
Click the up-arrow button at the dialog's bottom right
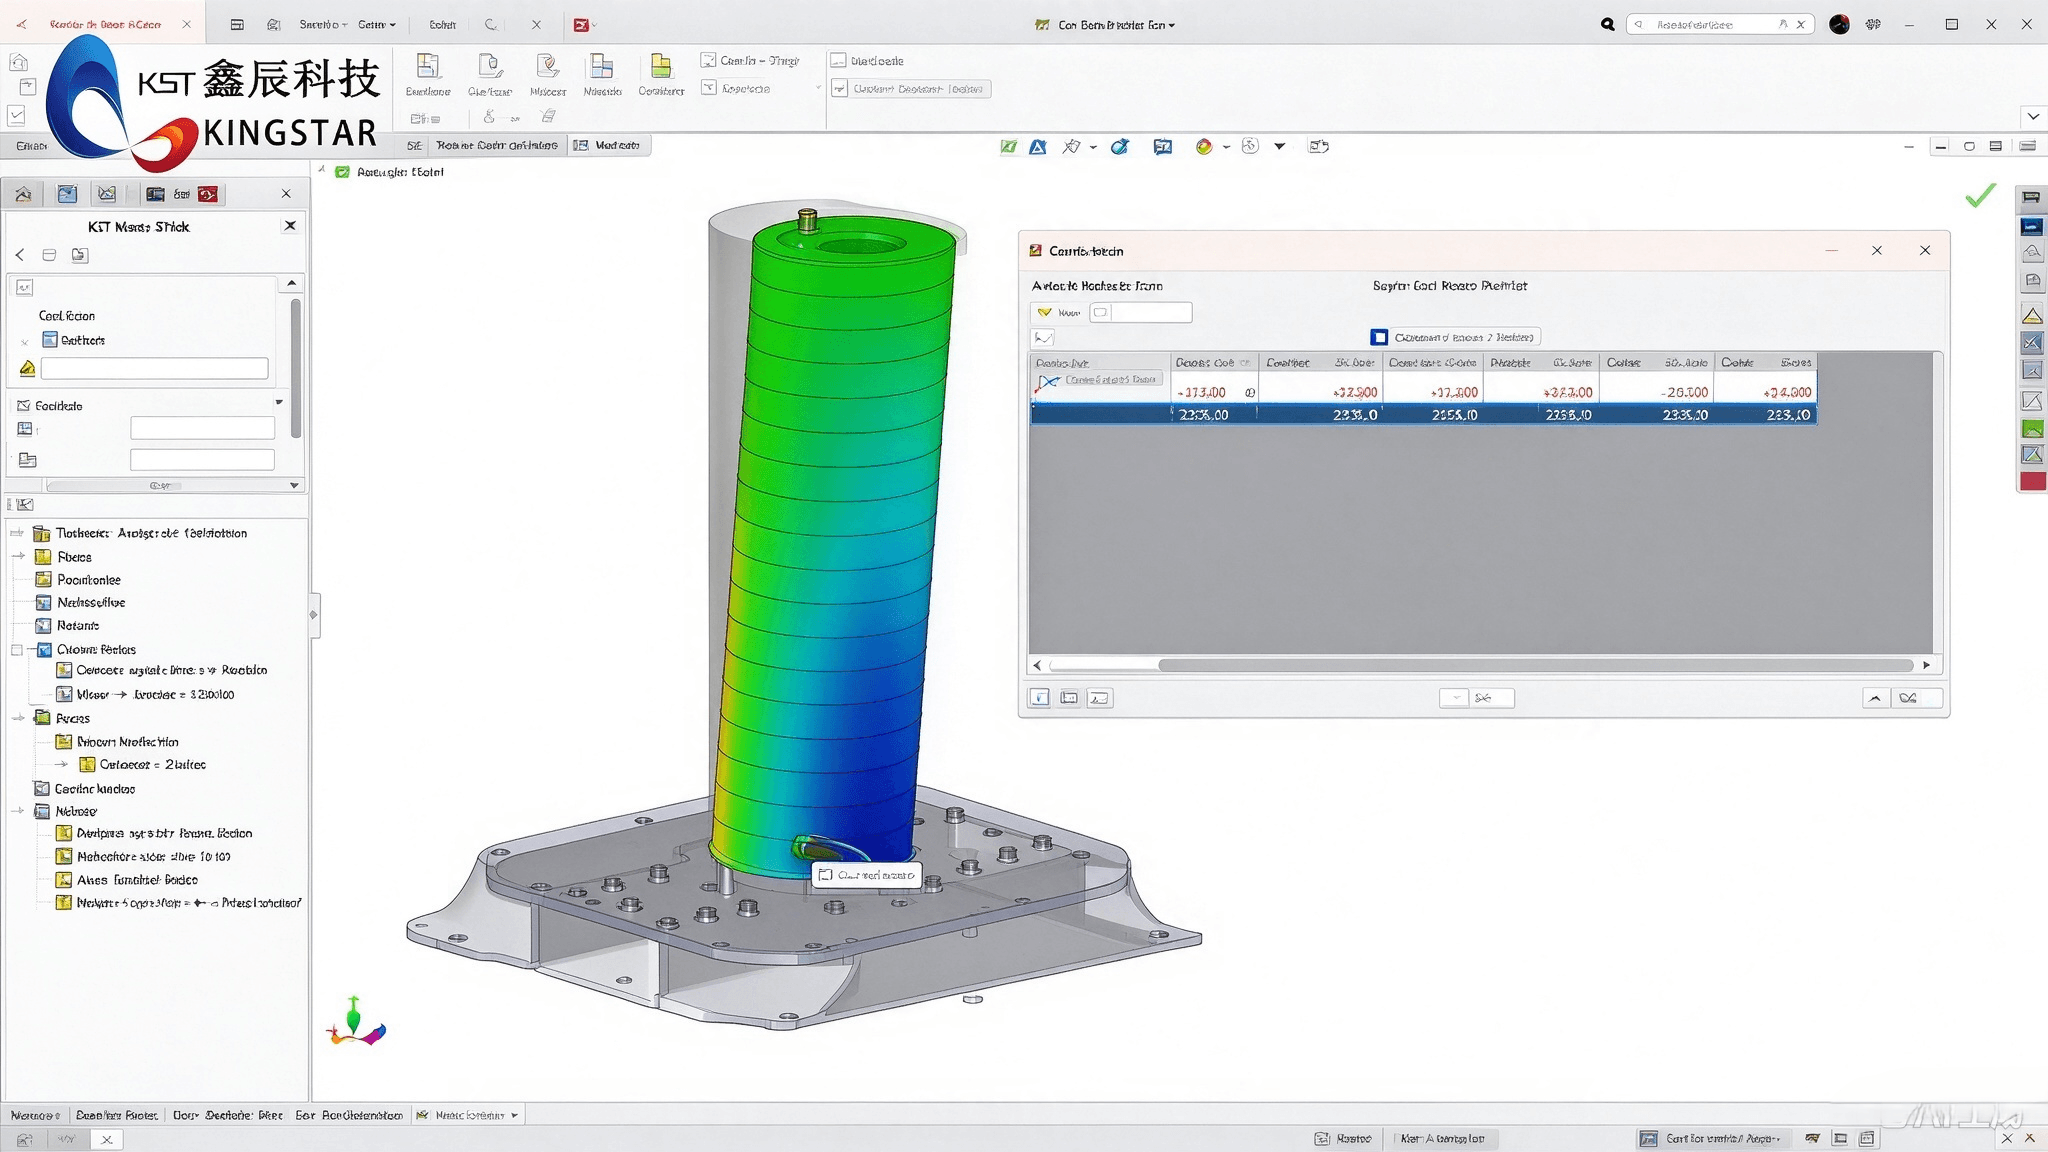click(1875, 698)
